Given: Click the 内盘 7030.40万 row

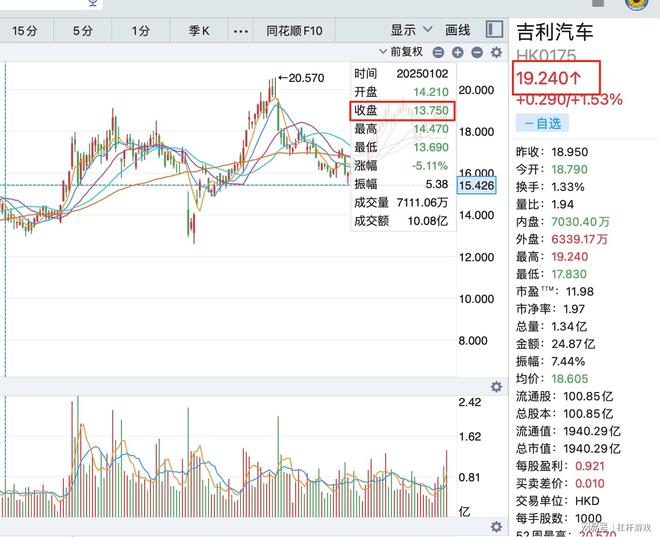Looking at the screenshot, I should click(x=563, y=222).
